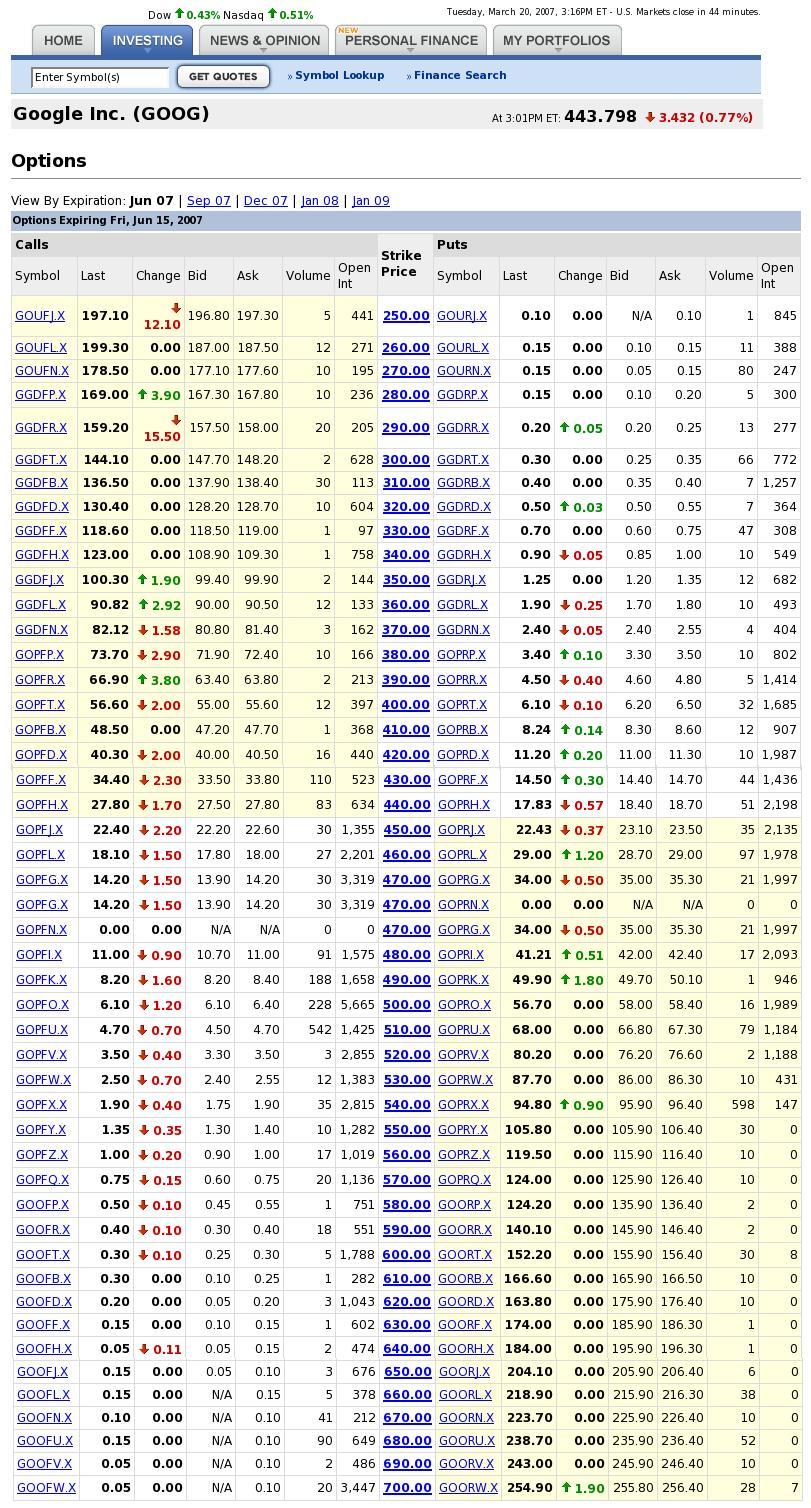This screenshot has width=811, height=1508.
Task: Click the 700.00 strike price link
Action: tap(407, 1488)
